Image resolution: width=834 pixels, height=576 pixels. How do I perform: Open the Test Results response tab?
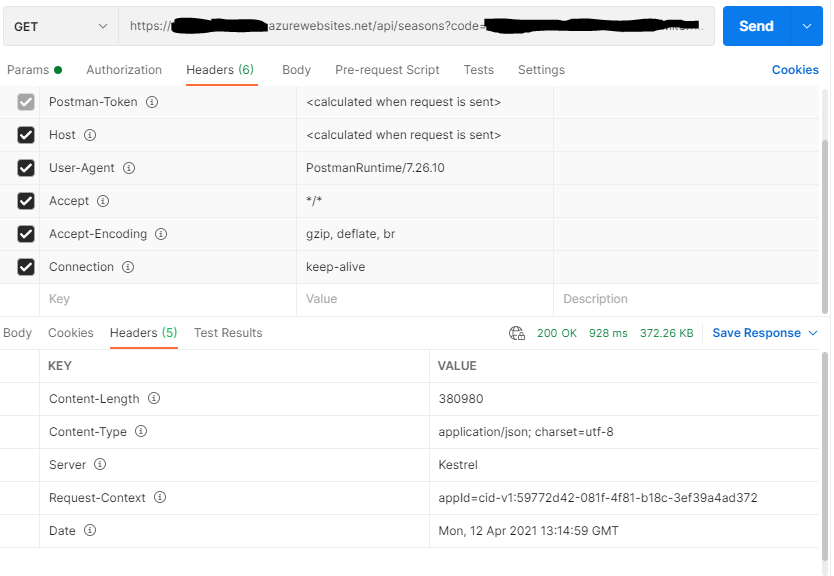228,333
